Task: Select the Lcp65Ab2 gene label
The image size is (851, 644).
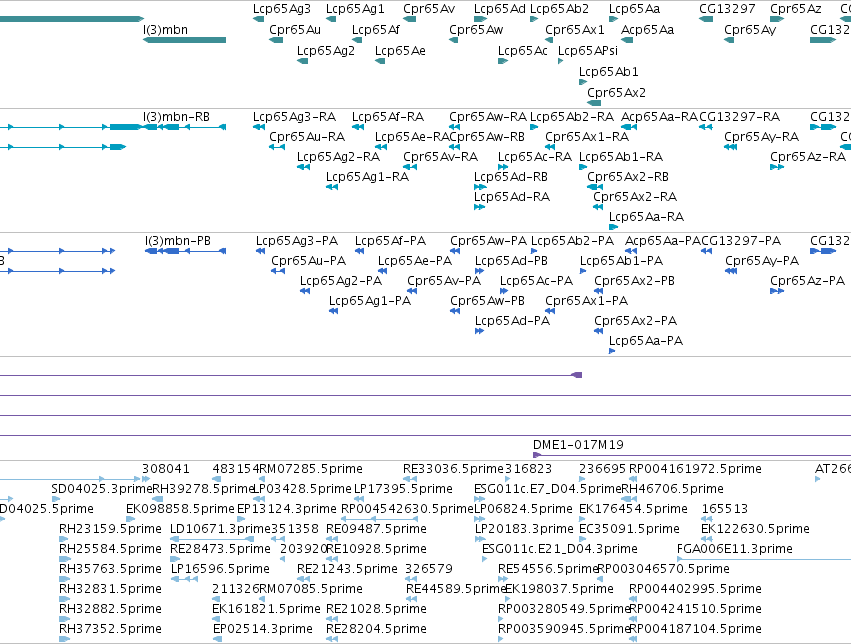Action: pyautogui.click(x=559, y=9)
